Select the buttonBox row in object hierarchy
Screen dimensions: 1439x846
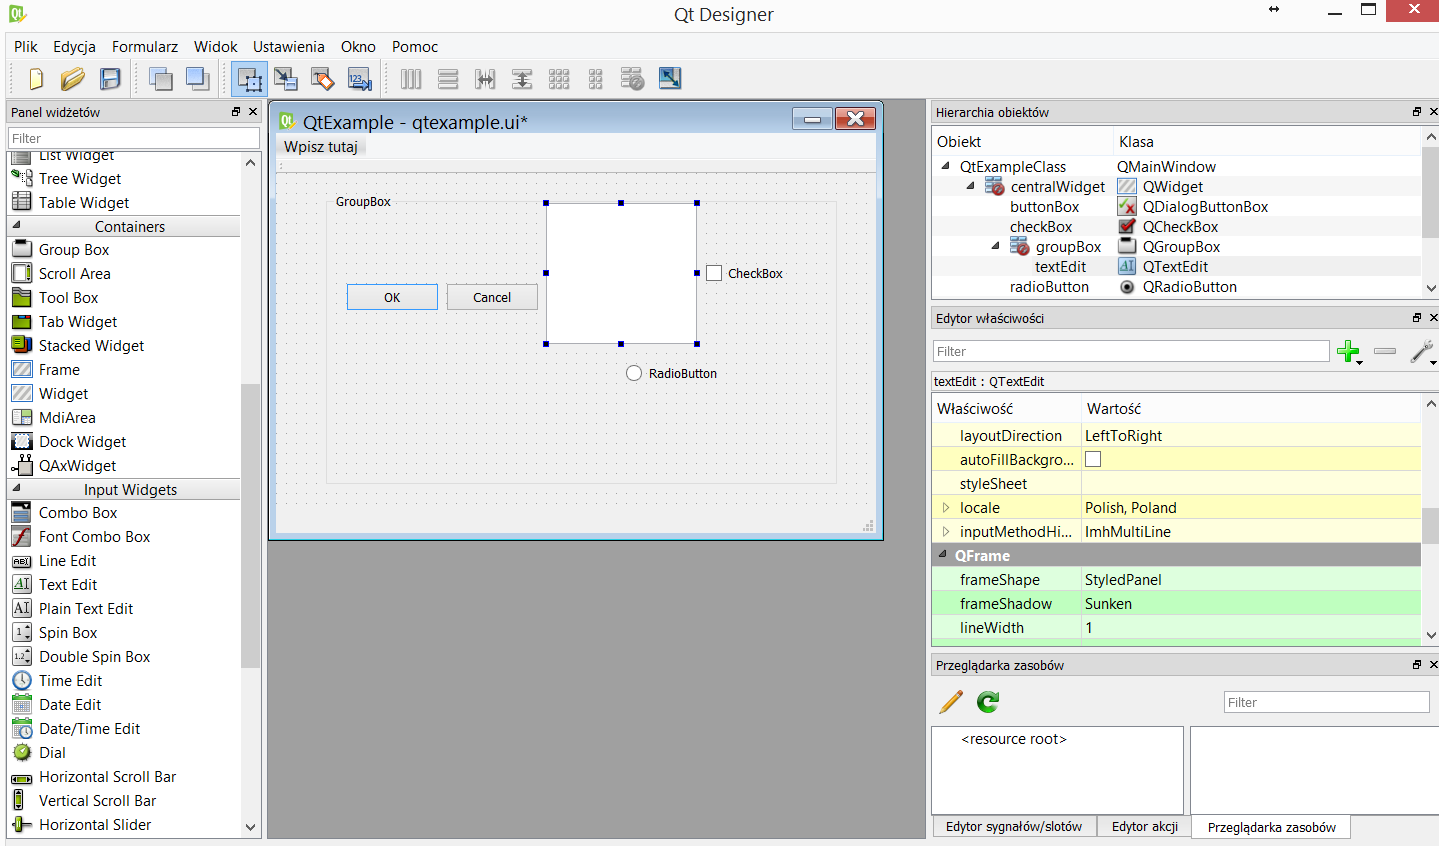pyautogui.click(x=1176, y=206)
